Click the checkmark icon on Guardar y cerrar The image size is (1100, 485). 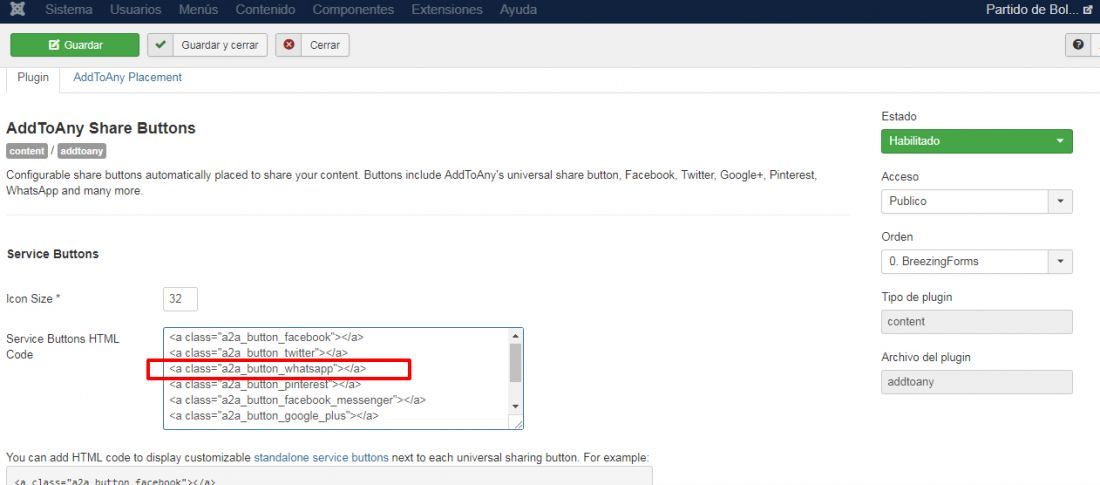click(161, 45)
